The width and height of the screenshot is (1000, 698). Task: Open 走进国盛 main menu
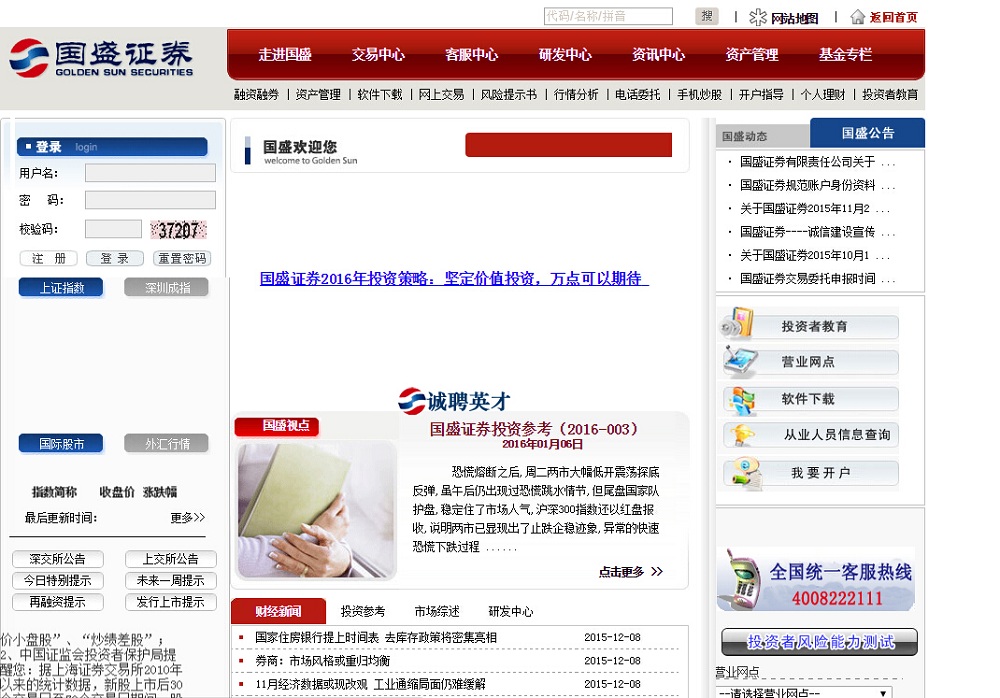pyautogui.click(x=285, y=55)
